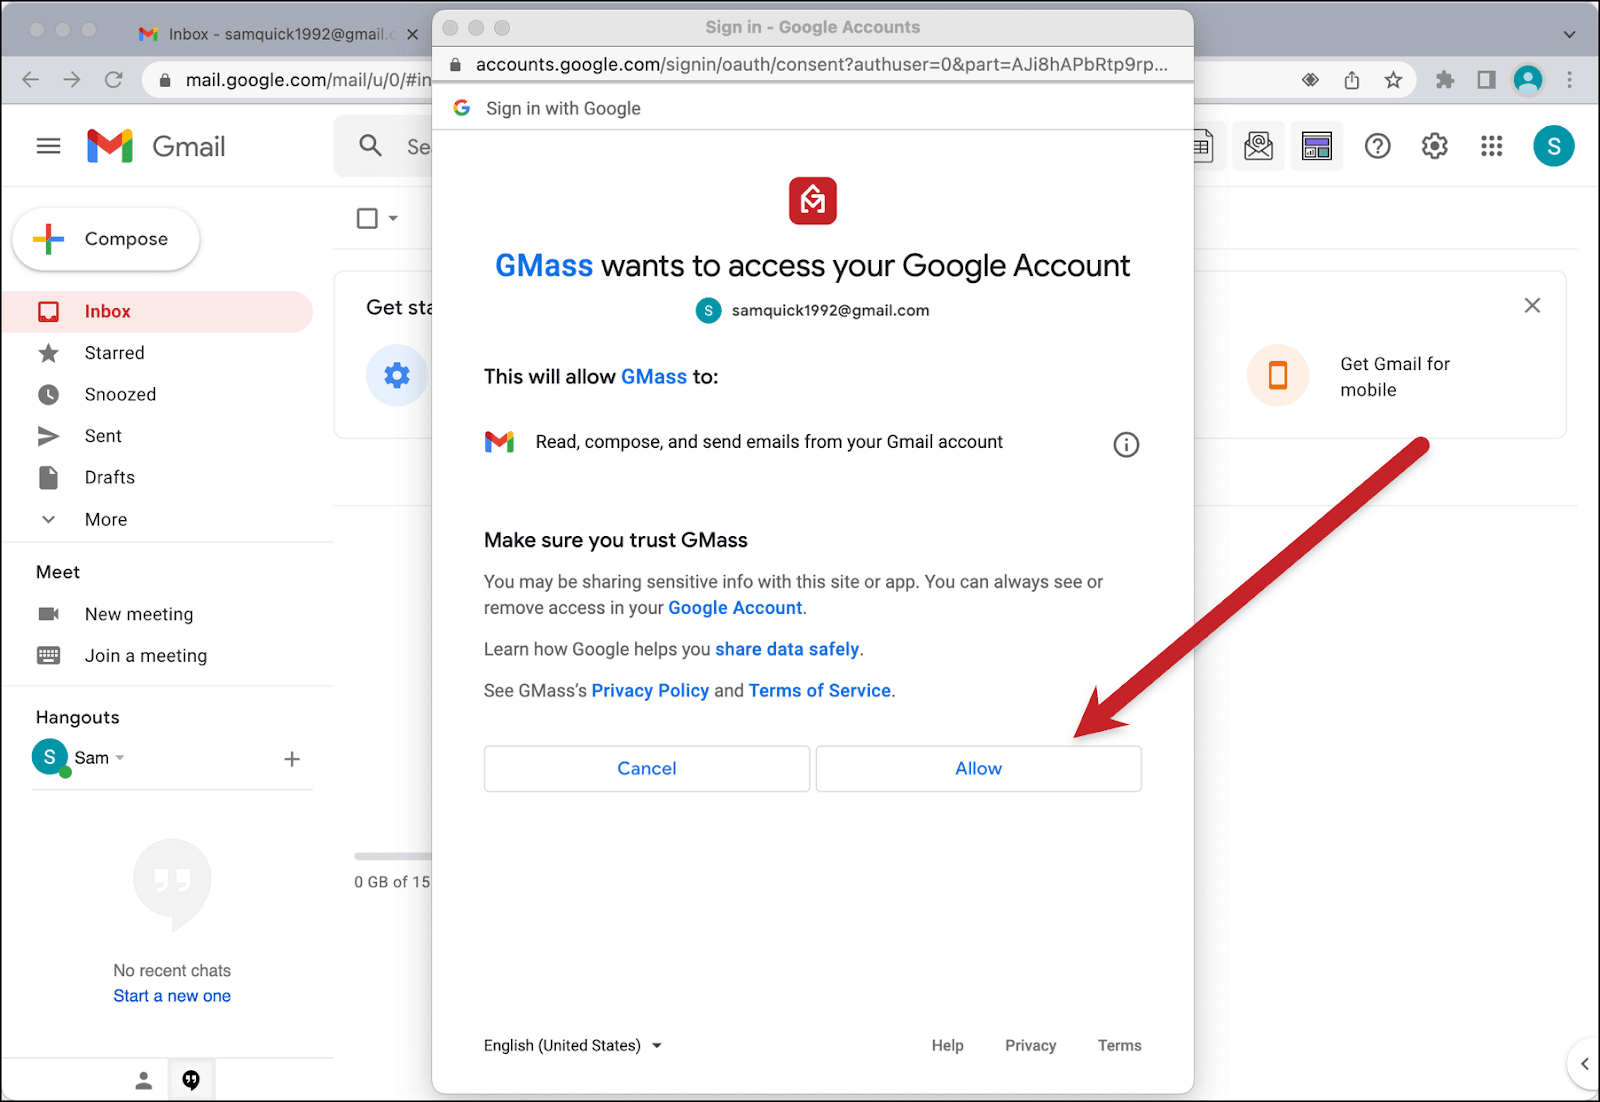This screenshot has width=1600, height=1102.
Task: Compose a new email
Action: pyautogui.click(x=106, y=239)
